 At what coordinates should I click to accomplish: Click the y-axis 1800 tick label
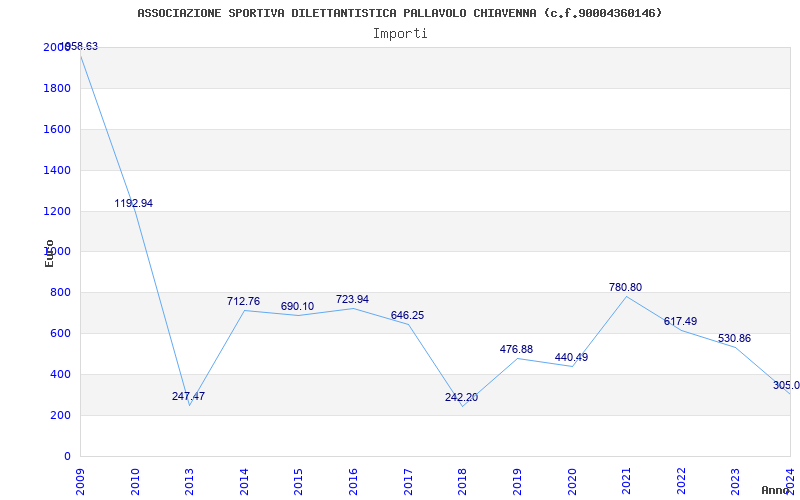[x=57, y=88]
